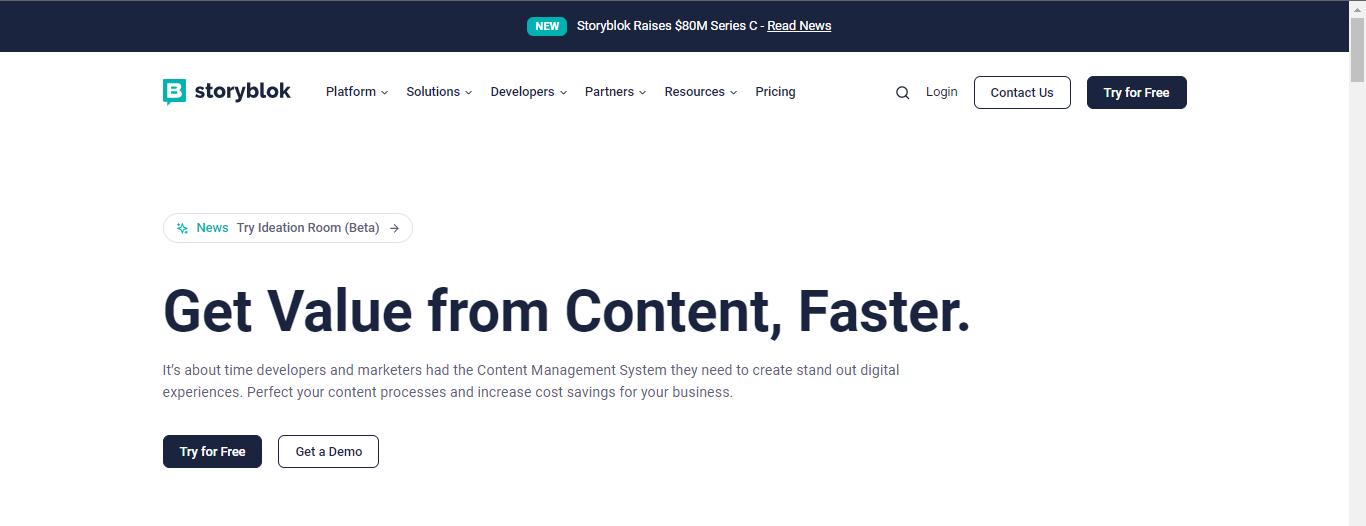This screenshot has width=1366, height=526.
Task: Expand the Partners menu chevron
Action: point(642,93)
